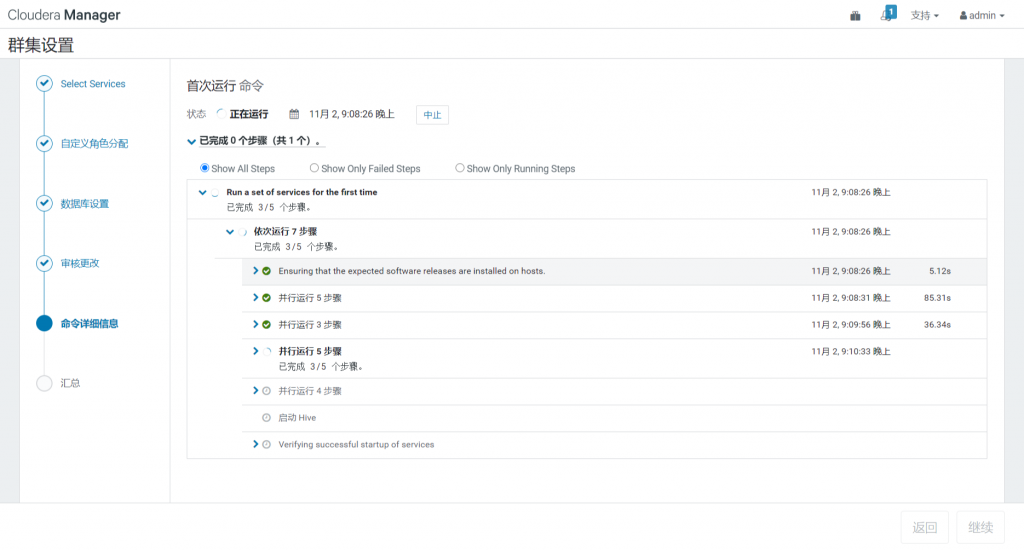The height and width of the screenshot is (550, 1024).
Task: Select Show All Steps radio button
Action: pos(204,168)
